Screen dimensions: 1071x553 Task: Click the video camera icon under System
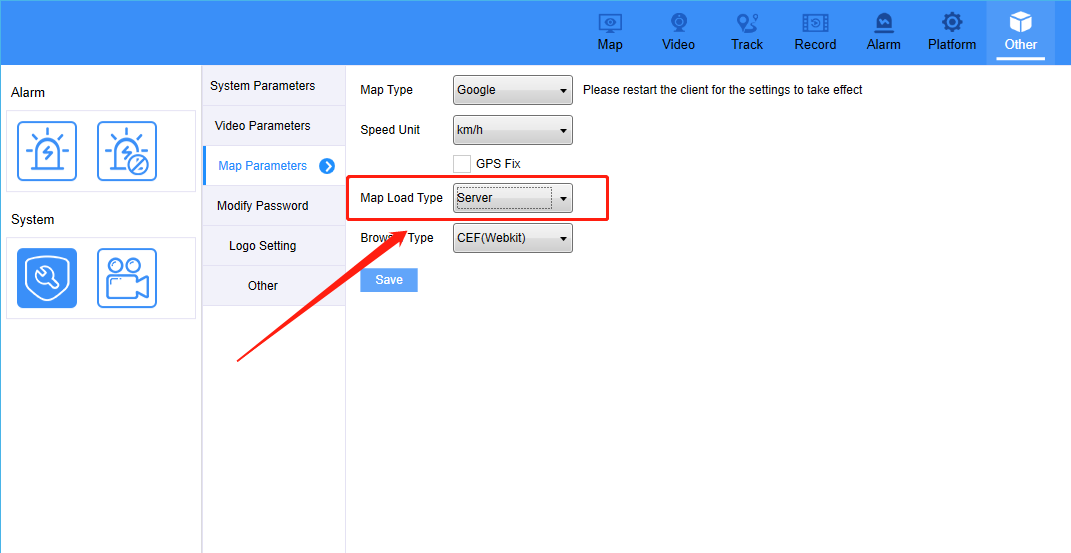click(x=127, y=278)
